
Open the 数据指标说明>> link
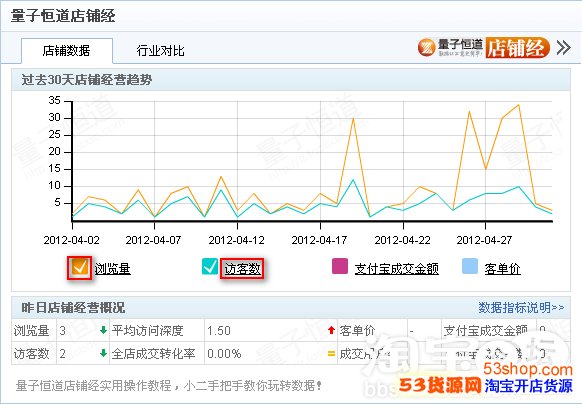tap(521, 307)
